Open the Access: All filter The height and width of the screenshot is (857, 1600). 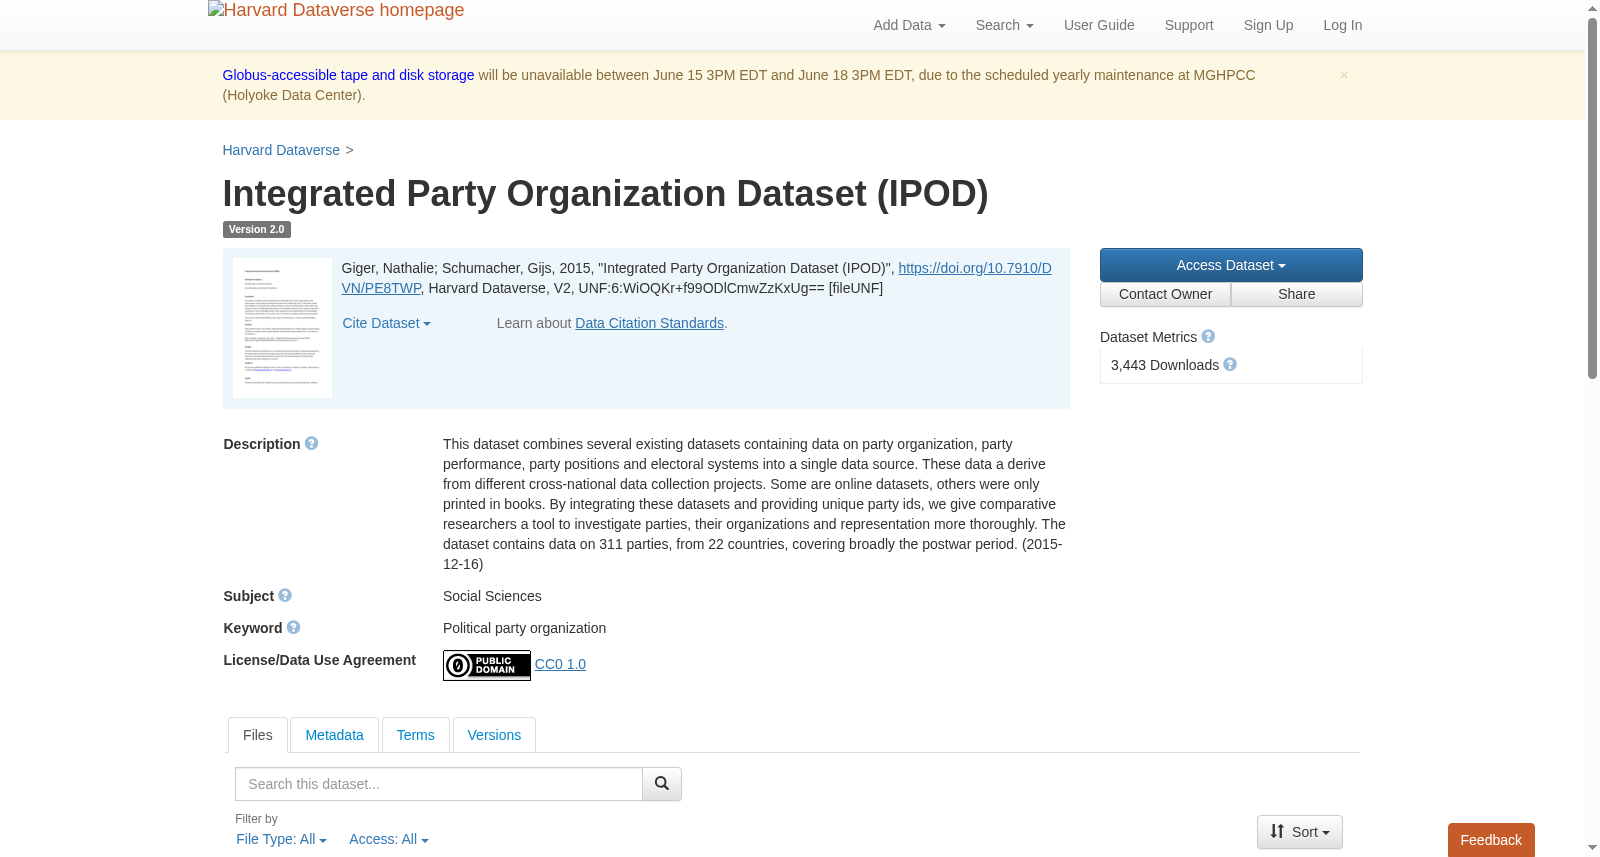click(388, 839)
